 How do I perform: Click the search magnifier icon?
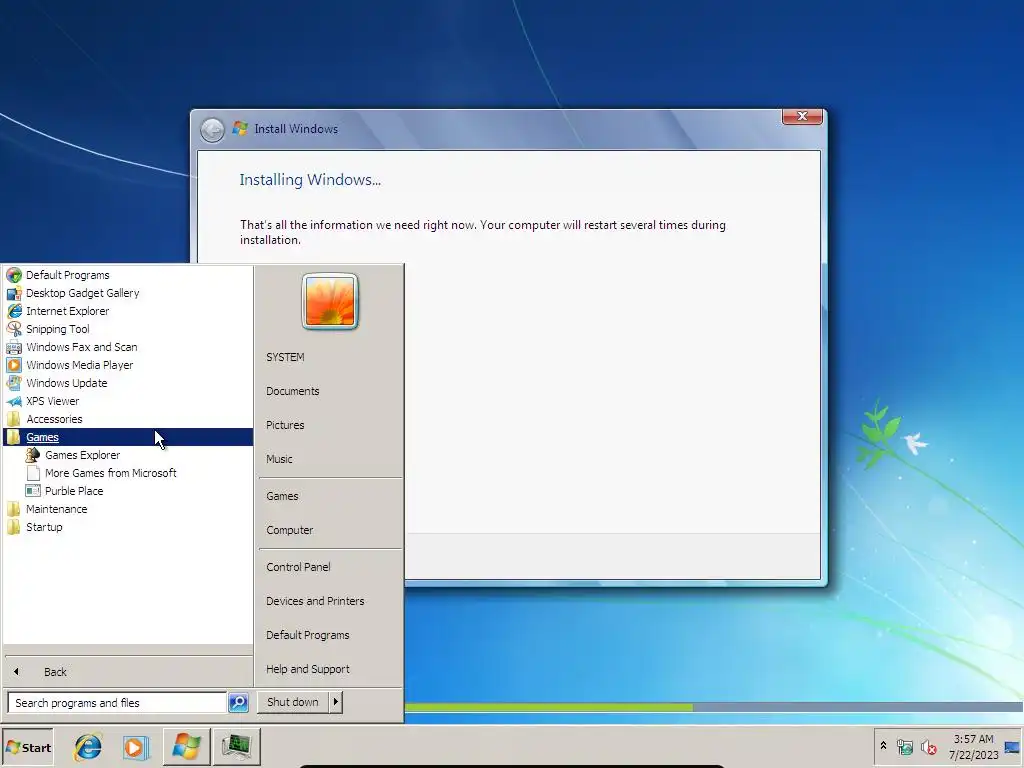[x=238, y=703]
